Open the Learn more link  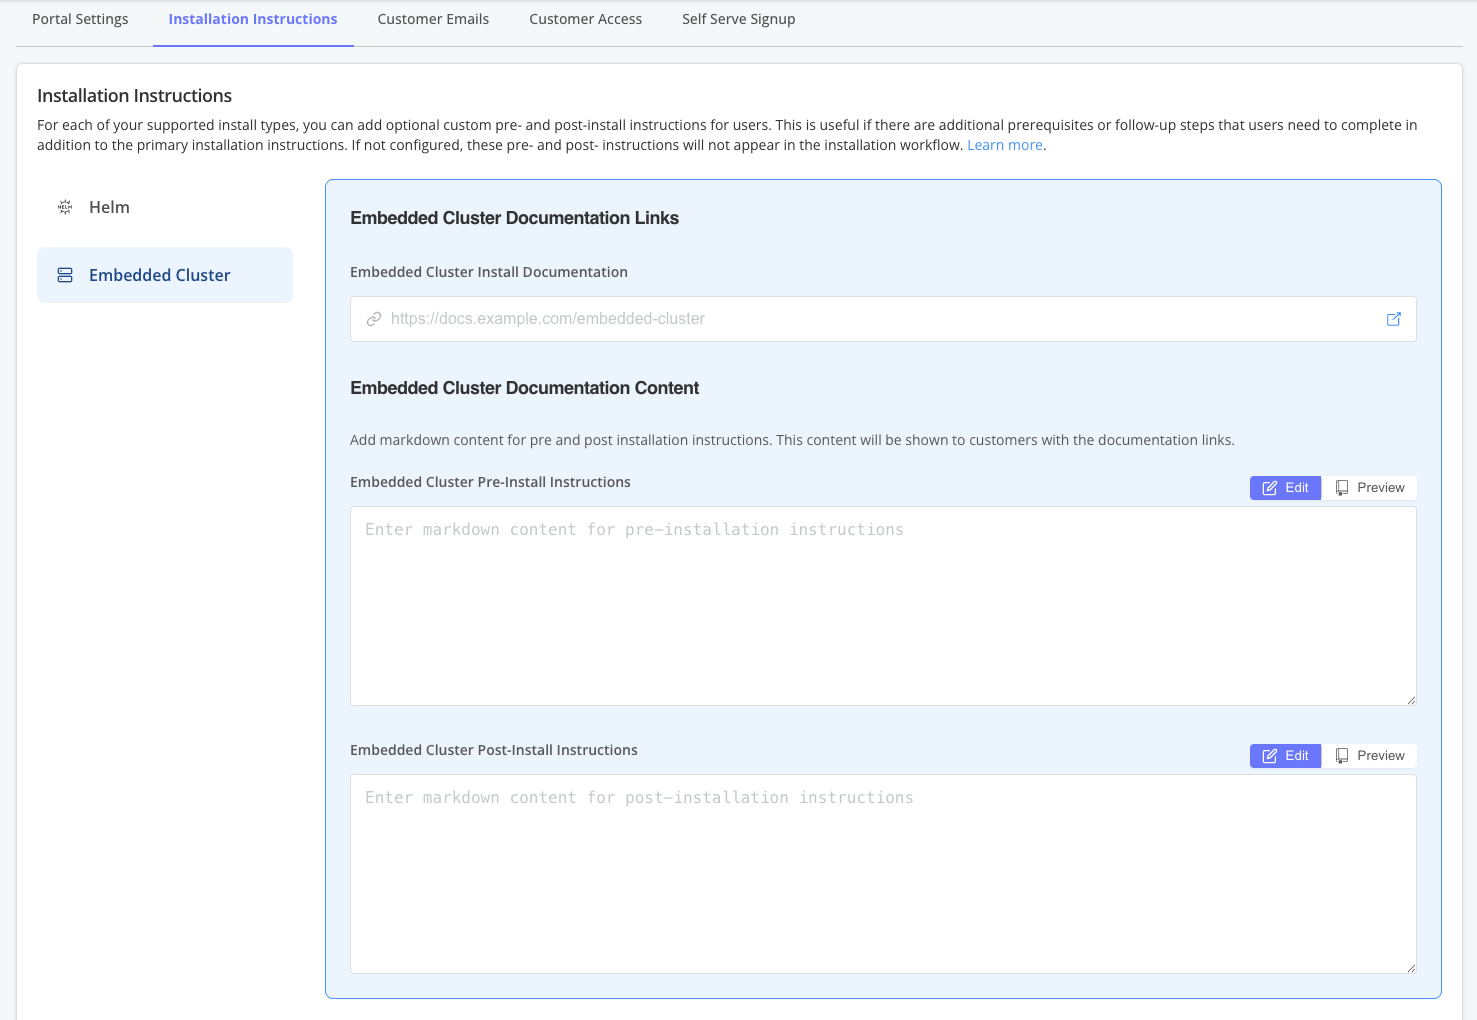coord(1004,145)
